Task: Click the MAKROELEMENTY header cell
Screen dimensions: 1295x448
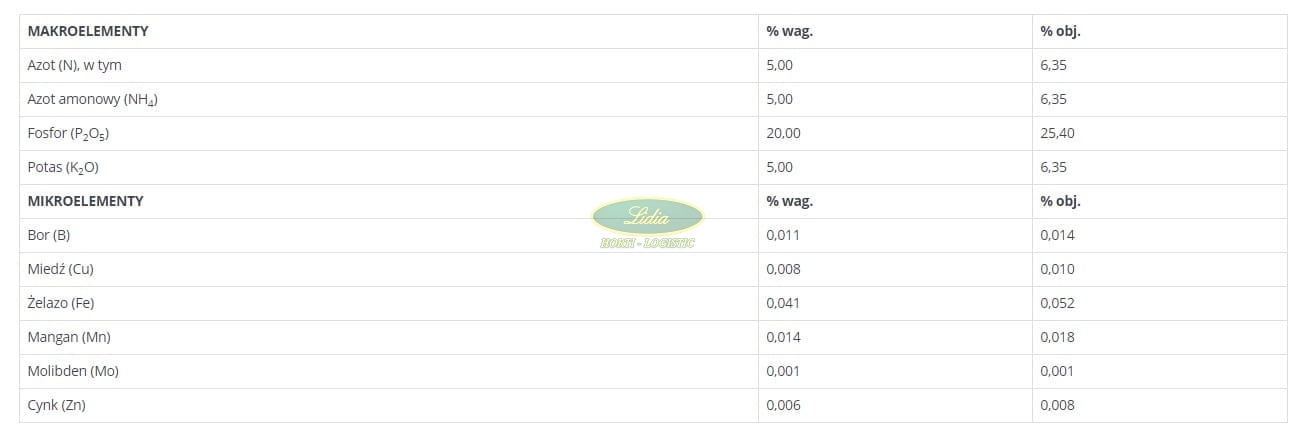Action: coord(88,31)
